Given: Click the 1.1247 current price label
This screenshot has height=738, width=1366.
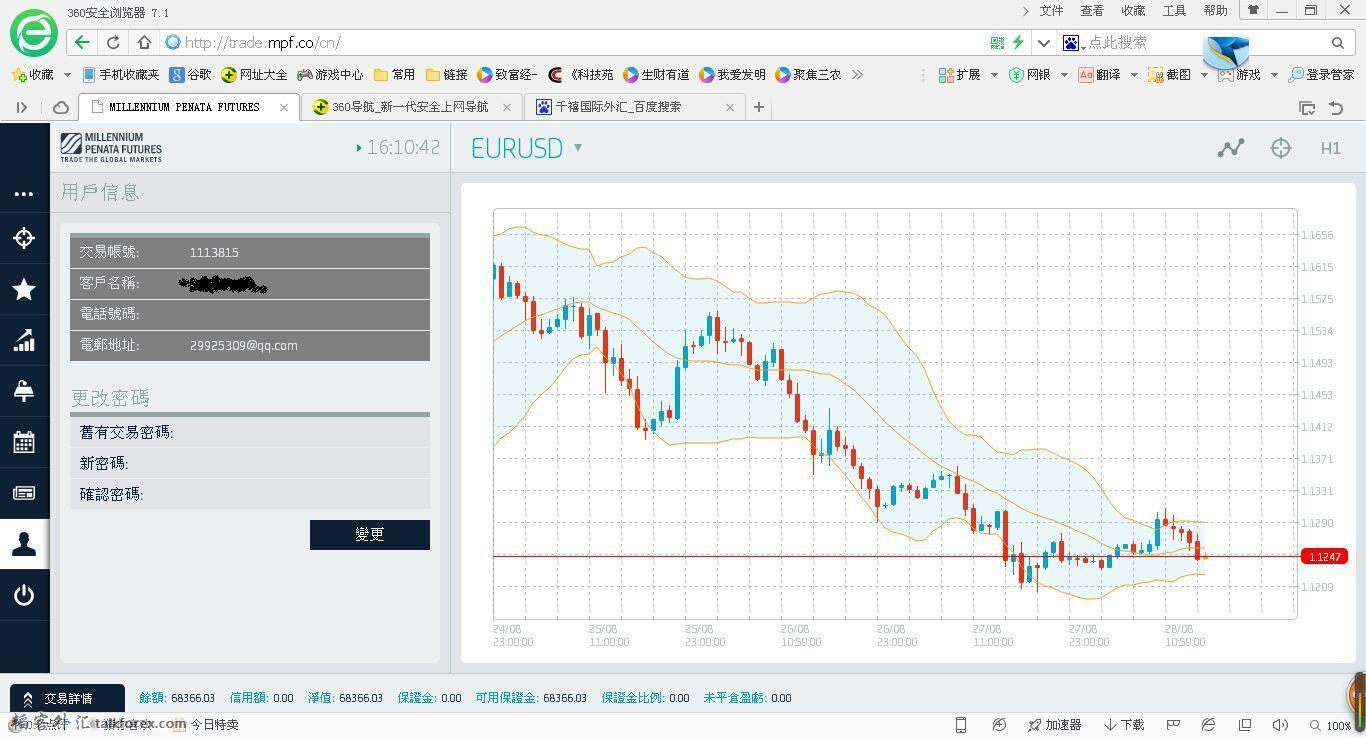Looking at the screenshot, I should point(1325,556).
